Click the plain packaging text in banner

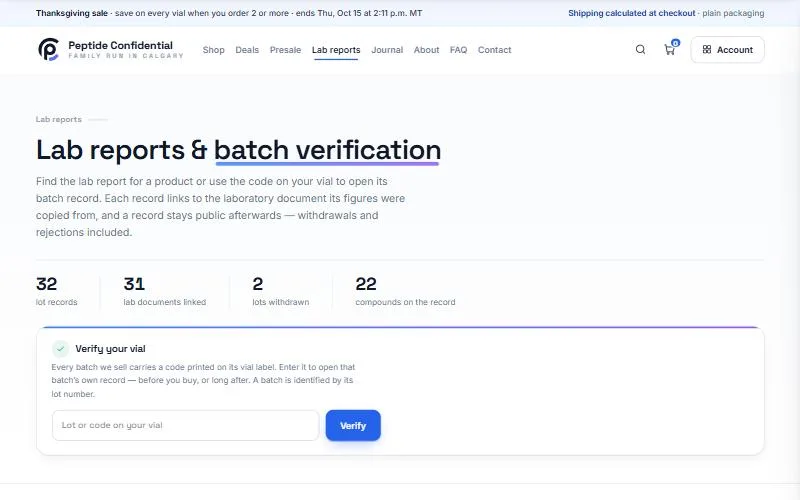click(733, 13)
